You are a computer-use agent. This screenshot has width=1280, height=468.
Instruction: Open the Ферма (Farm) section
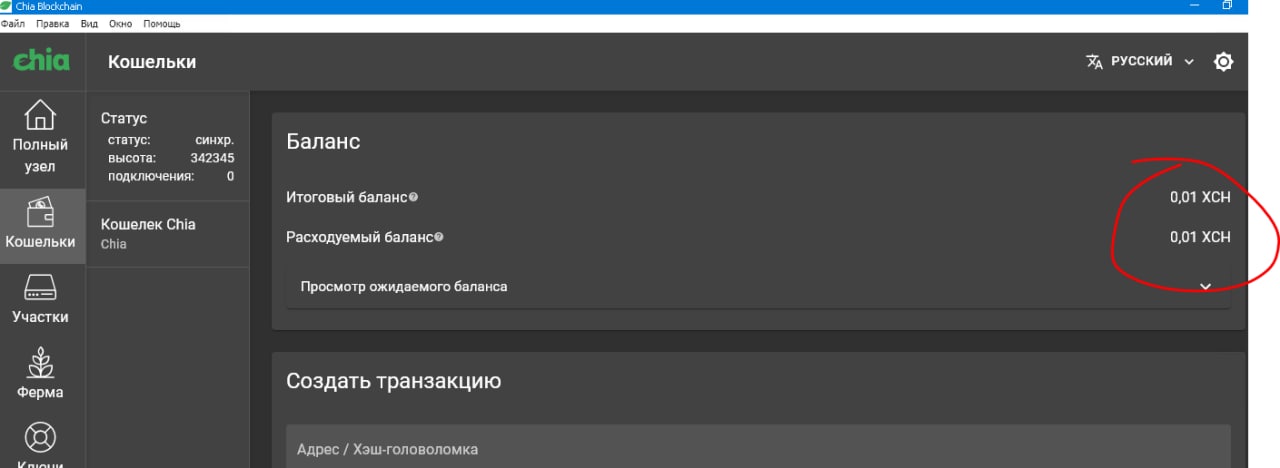click(40, 375)
